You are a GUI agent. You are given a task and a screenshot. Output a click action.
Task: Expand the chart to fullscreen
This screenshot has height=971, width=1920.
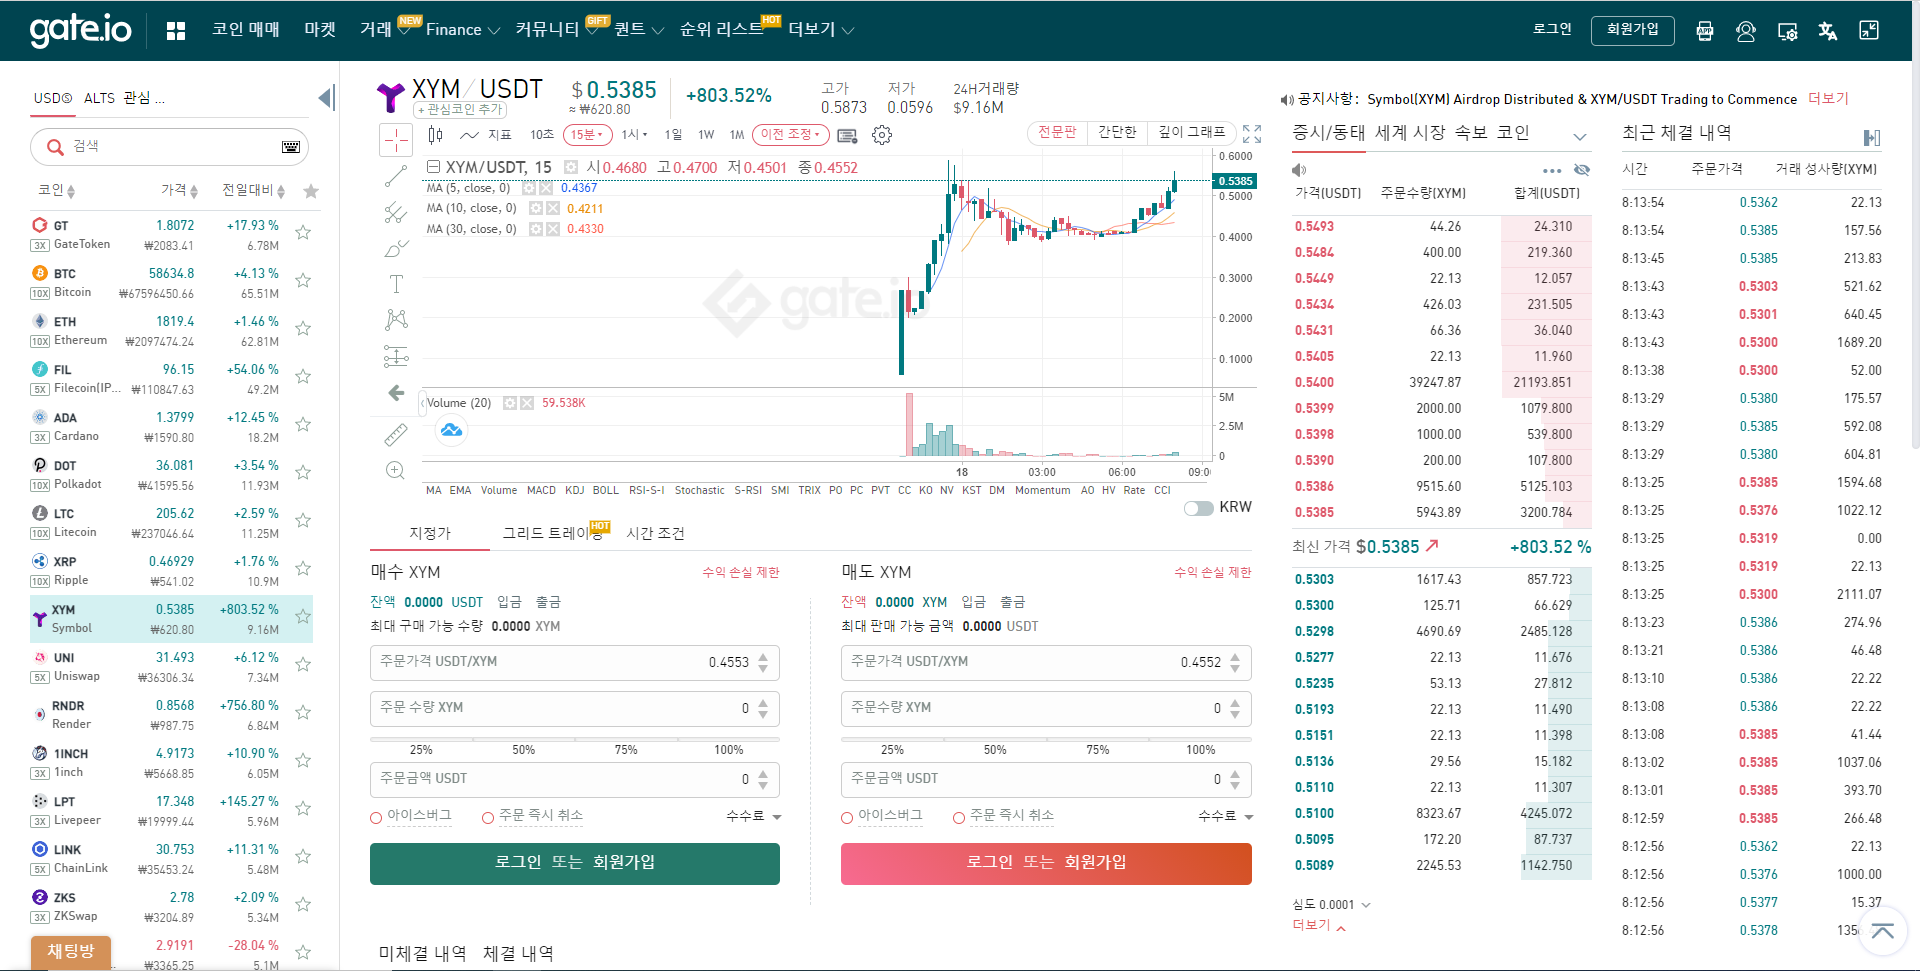coord(1252,134)
